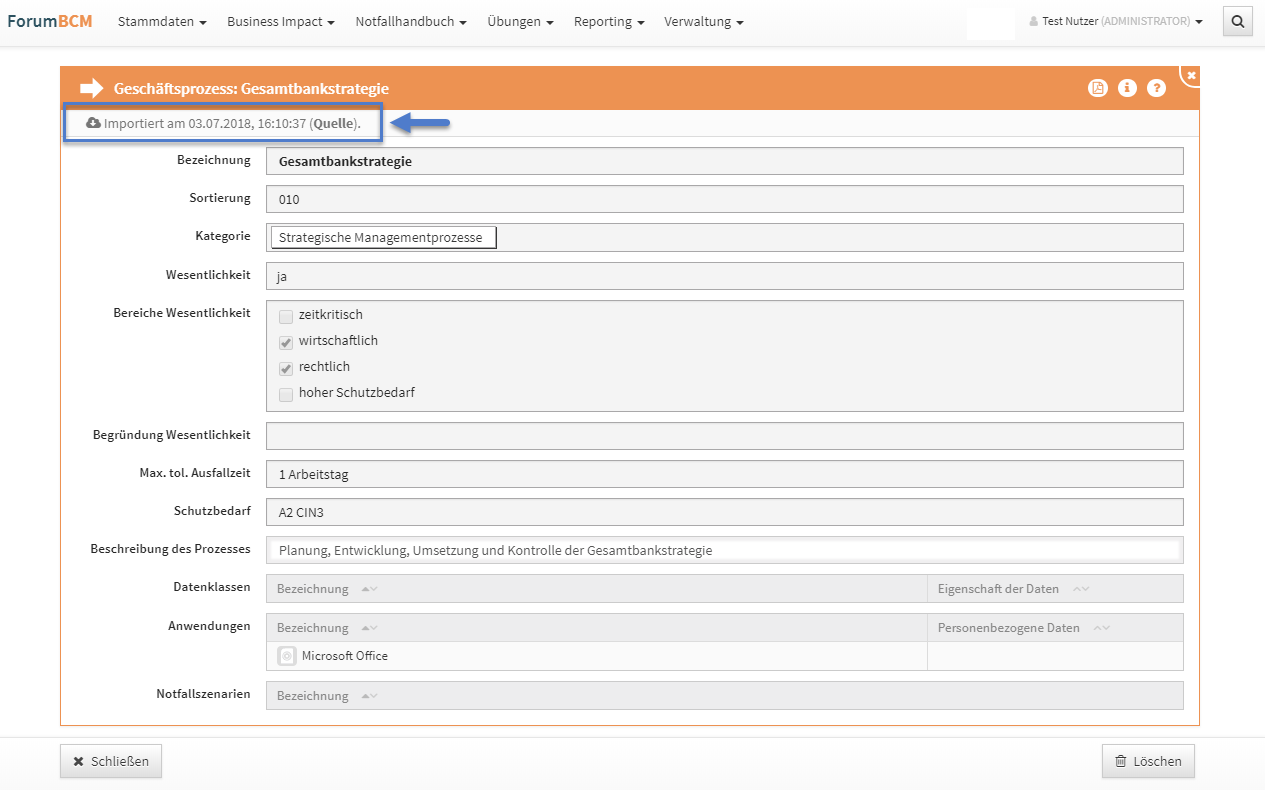Open the Quelle link in import notice
This screenshot has height=790, width=1265.
click(335, 123)
